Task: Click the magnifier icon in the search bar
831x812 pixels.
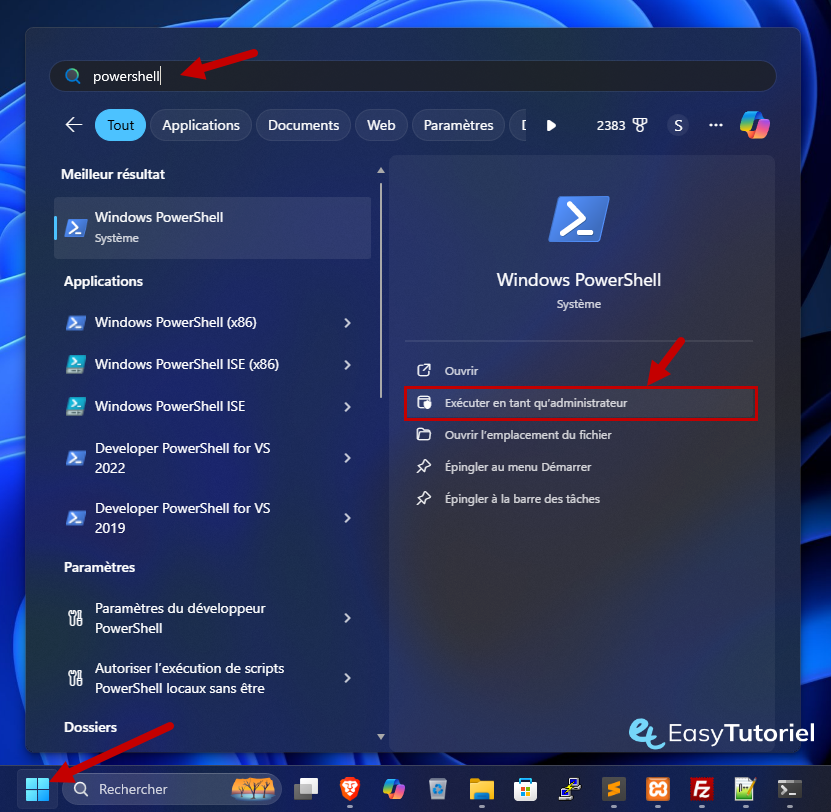Action: 73,76
